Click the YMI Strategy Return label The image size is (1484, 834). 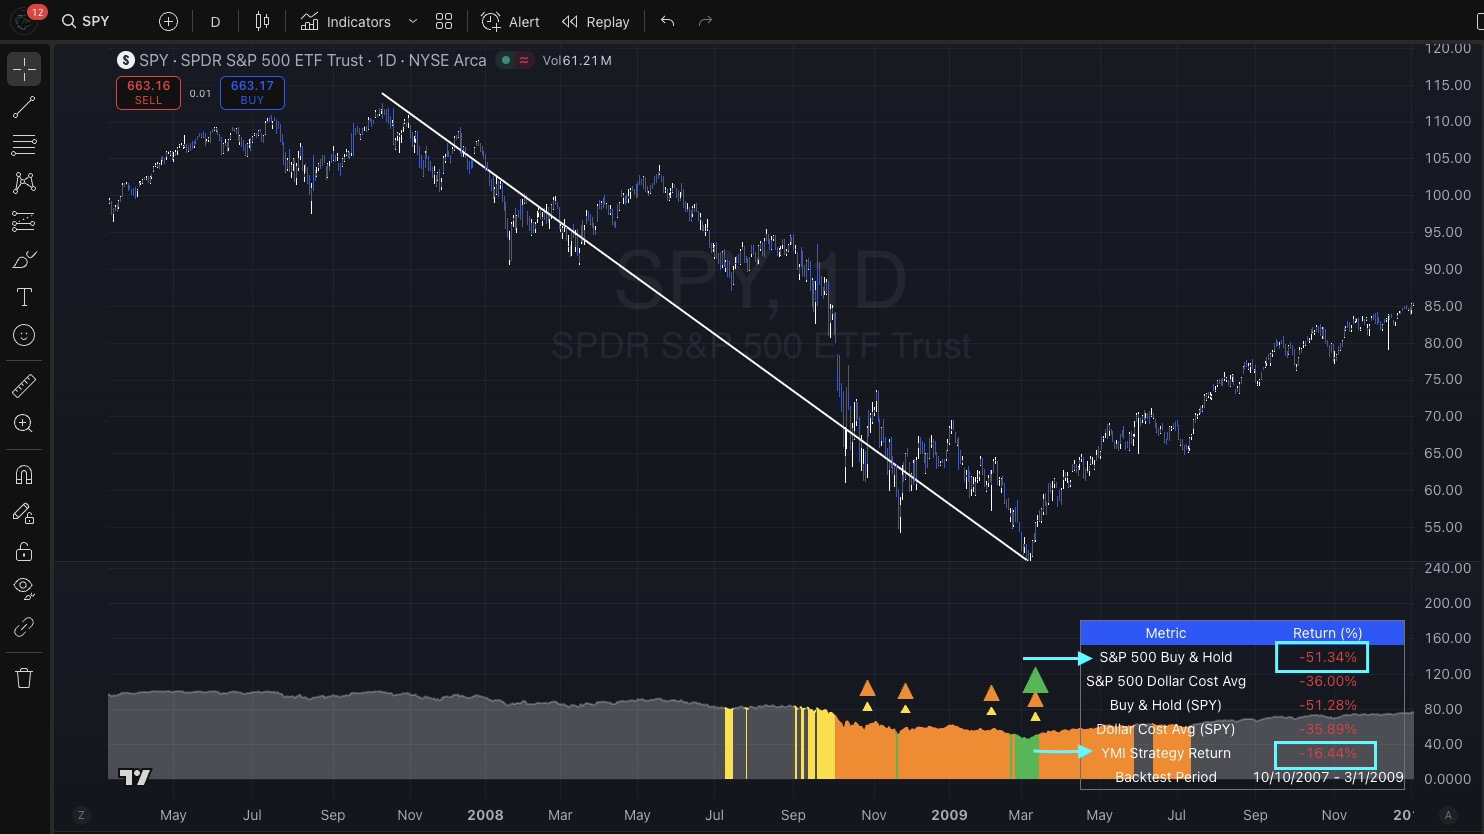click(1165, 753)
